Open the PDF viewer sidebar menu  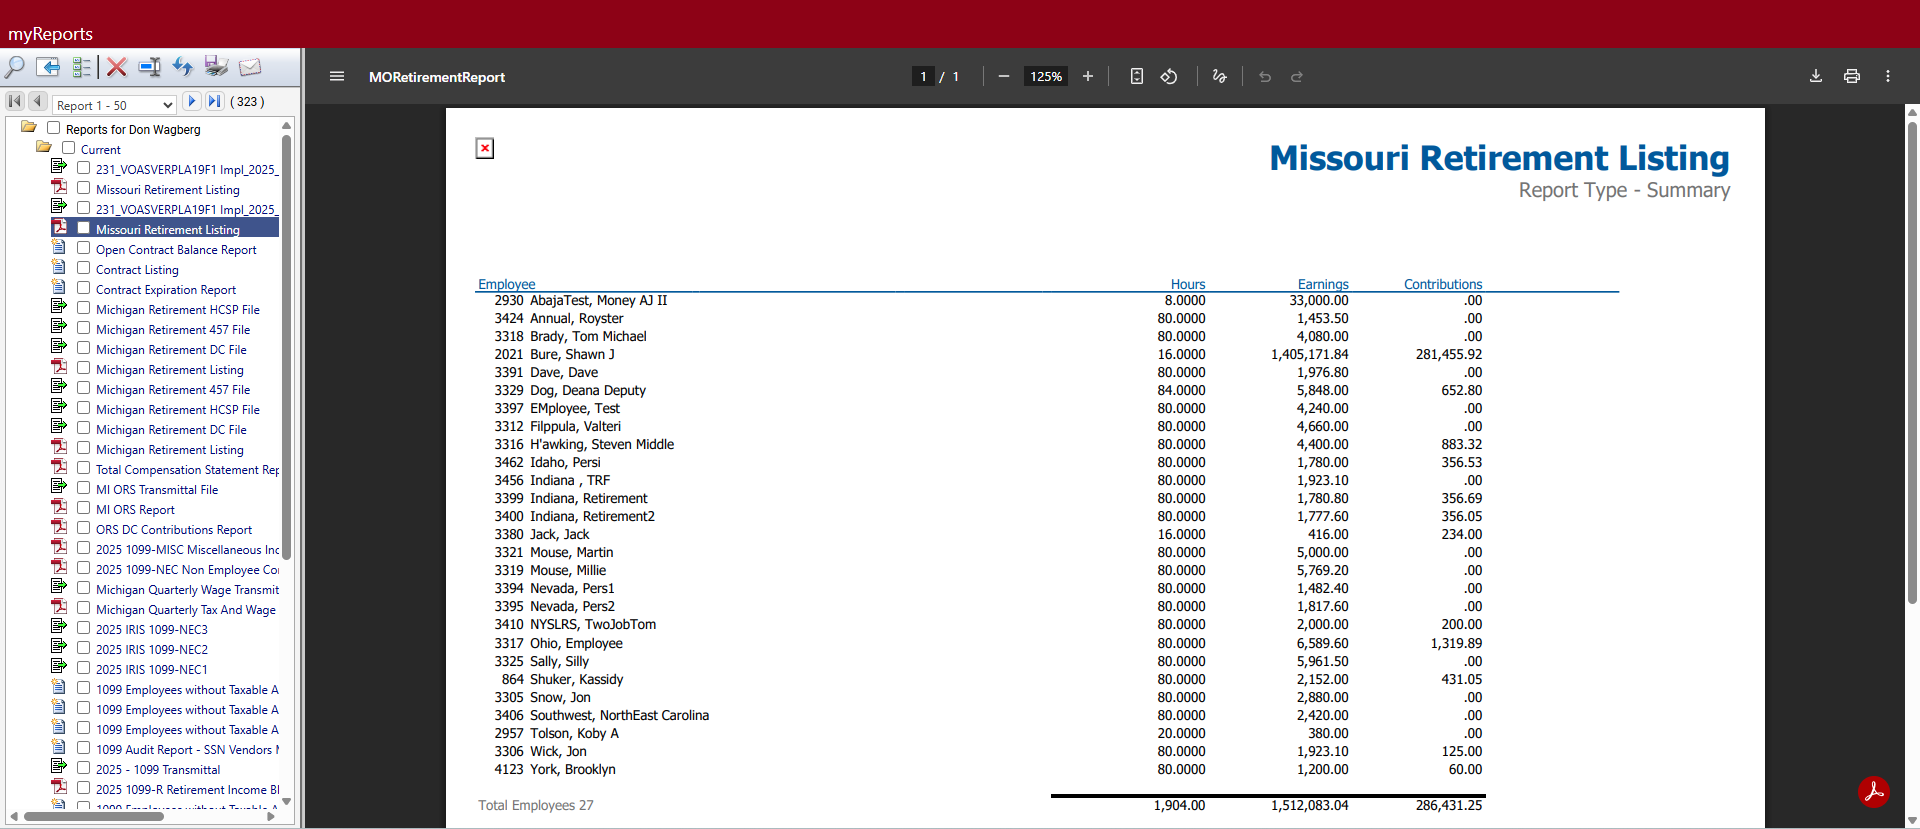coord(337,77)
